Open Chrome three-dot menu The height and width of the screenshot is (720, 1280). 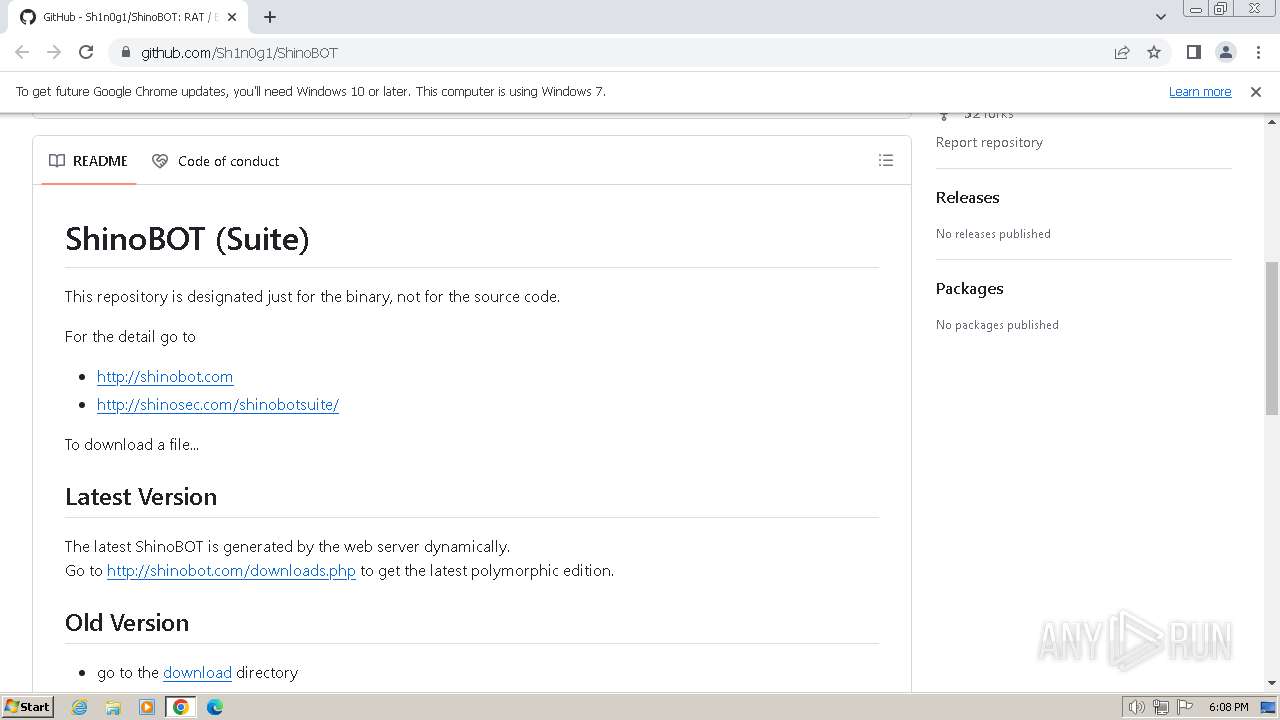pyautogui.click(x=1258, y=52)
